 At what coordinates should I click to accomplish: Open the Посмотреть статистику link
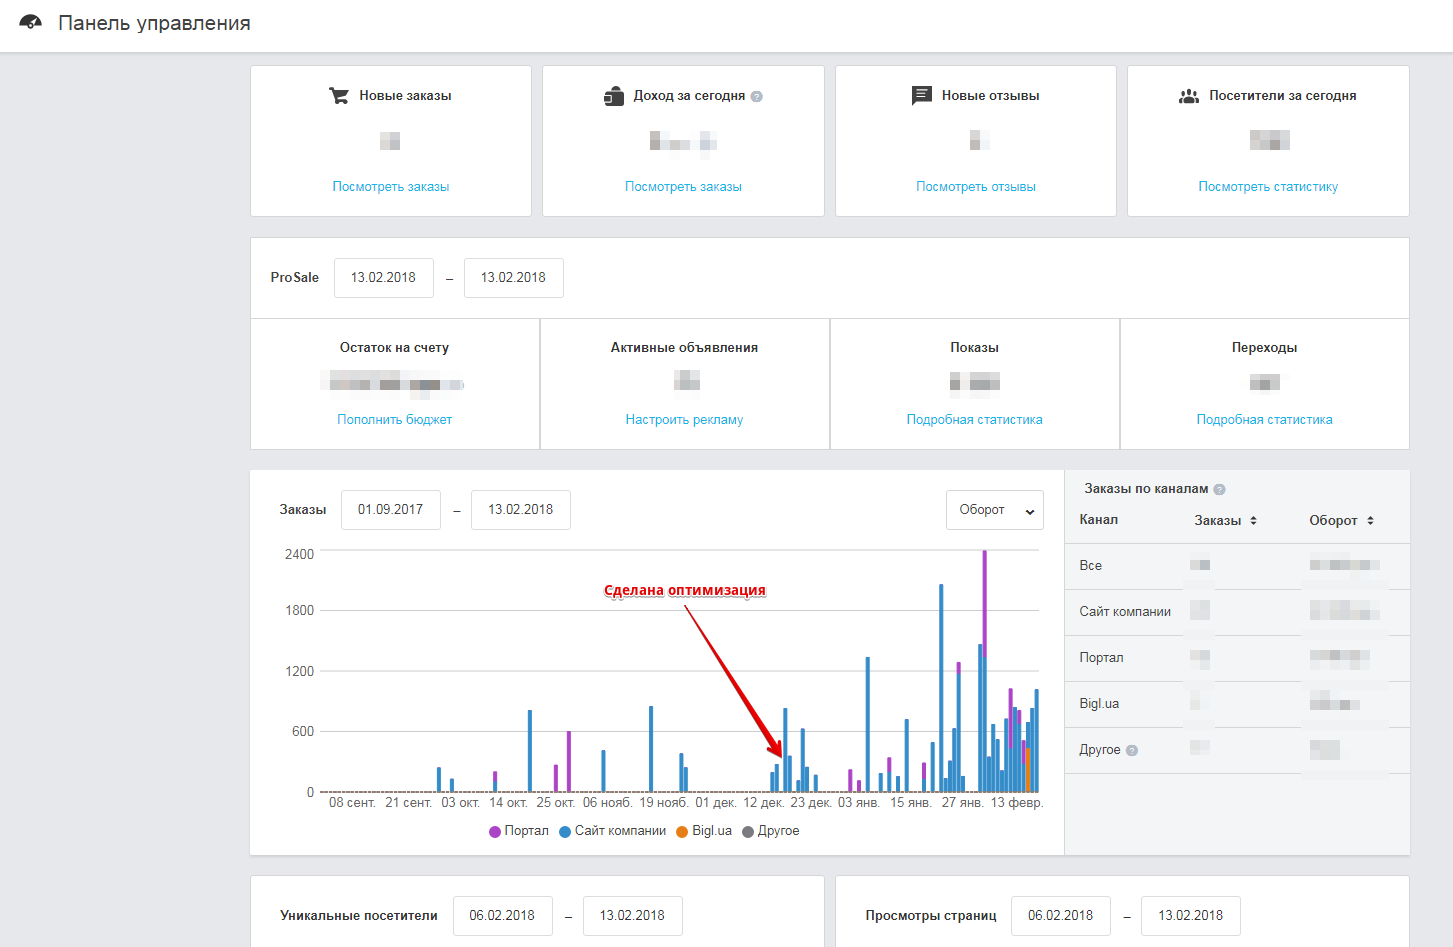point(1268,187)
